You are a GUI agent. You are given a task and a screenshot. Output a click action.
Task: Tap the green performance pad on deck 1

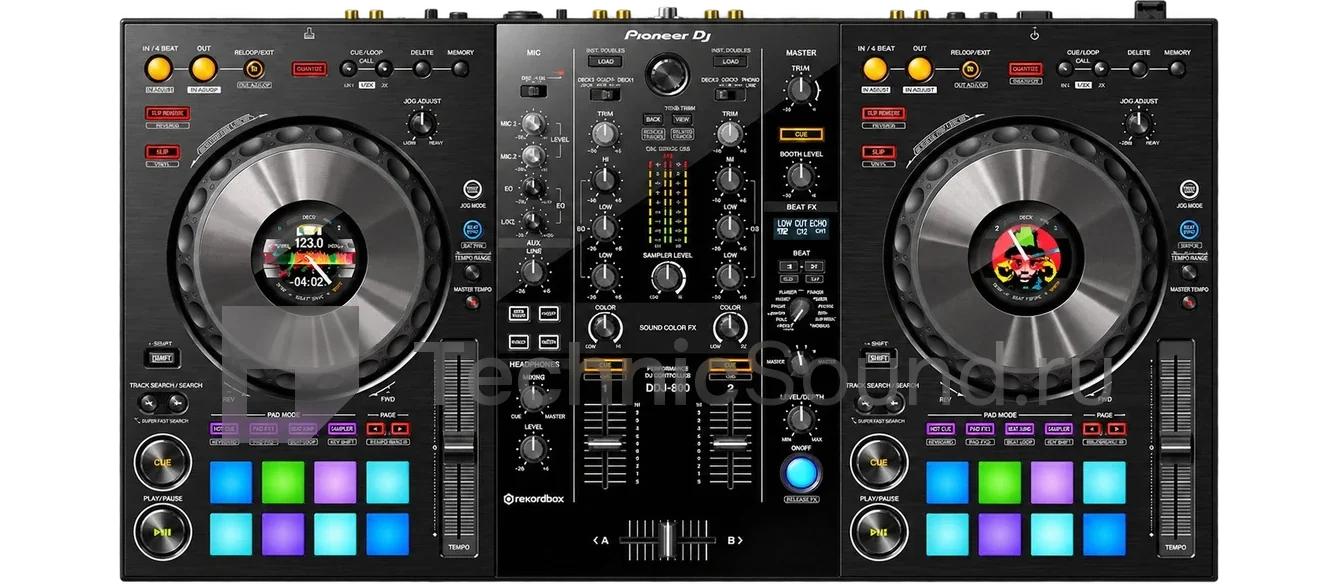(283, 482)
